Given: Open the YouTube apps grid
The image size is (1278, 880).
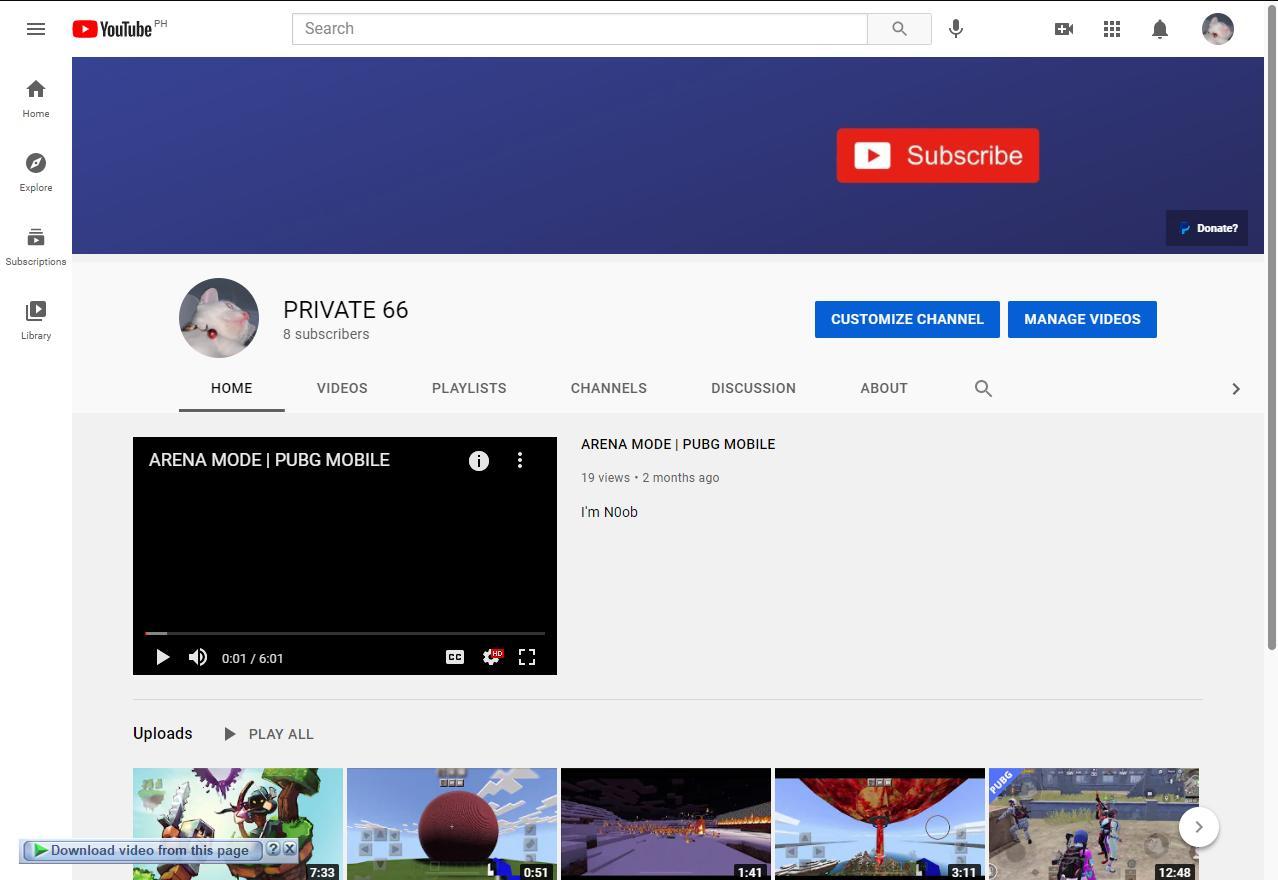Looking at the screenshot, I should (1112, 29).
